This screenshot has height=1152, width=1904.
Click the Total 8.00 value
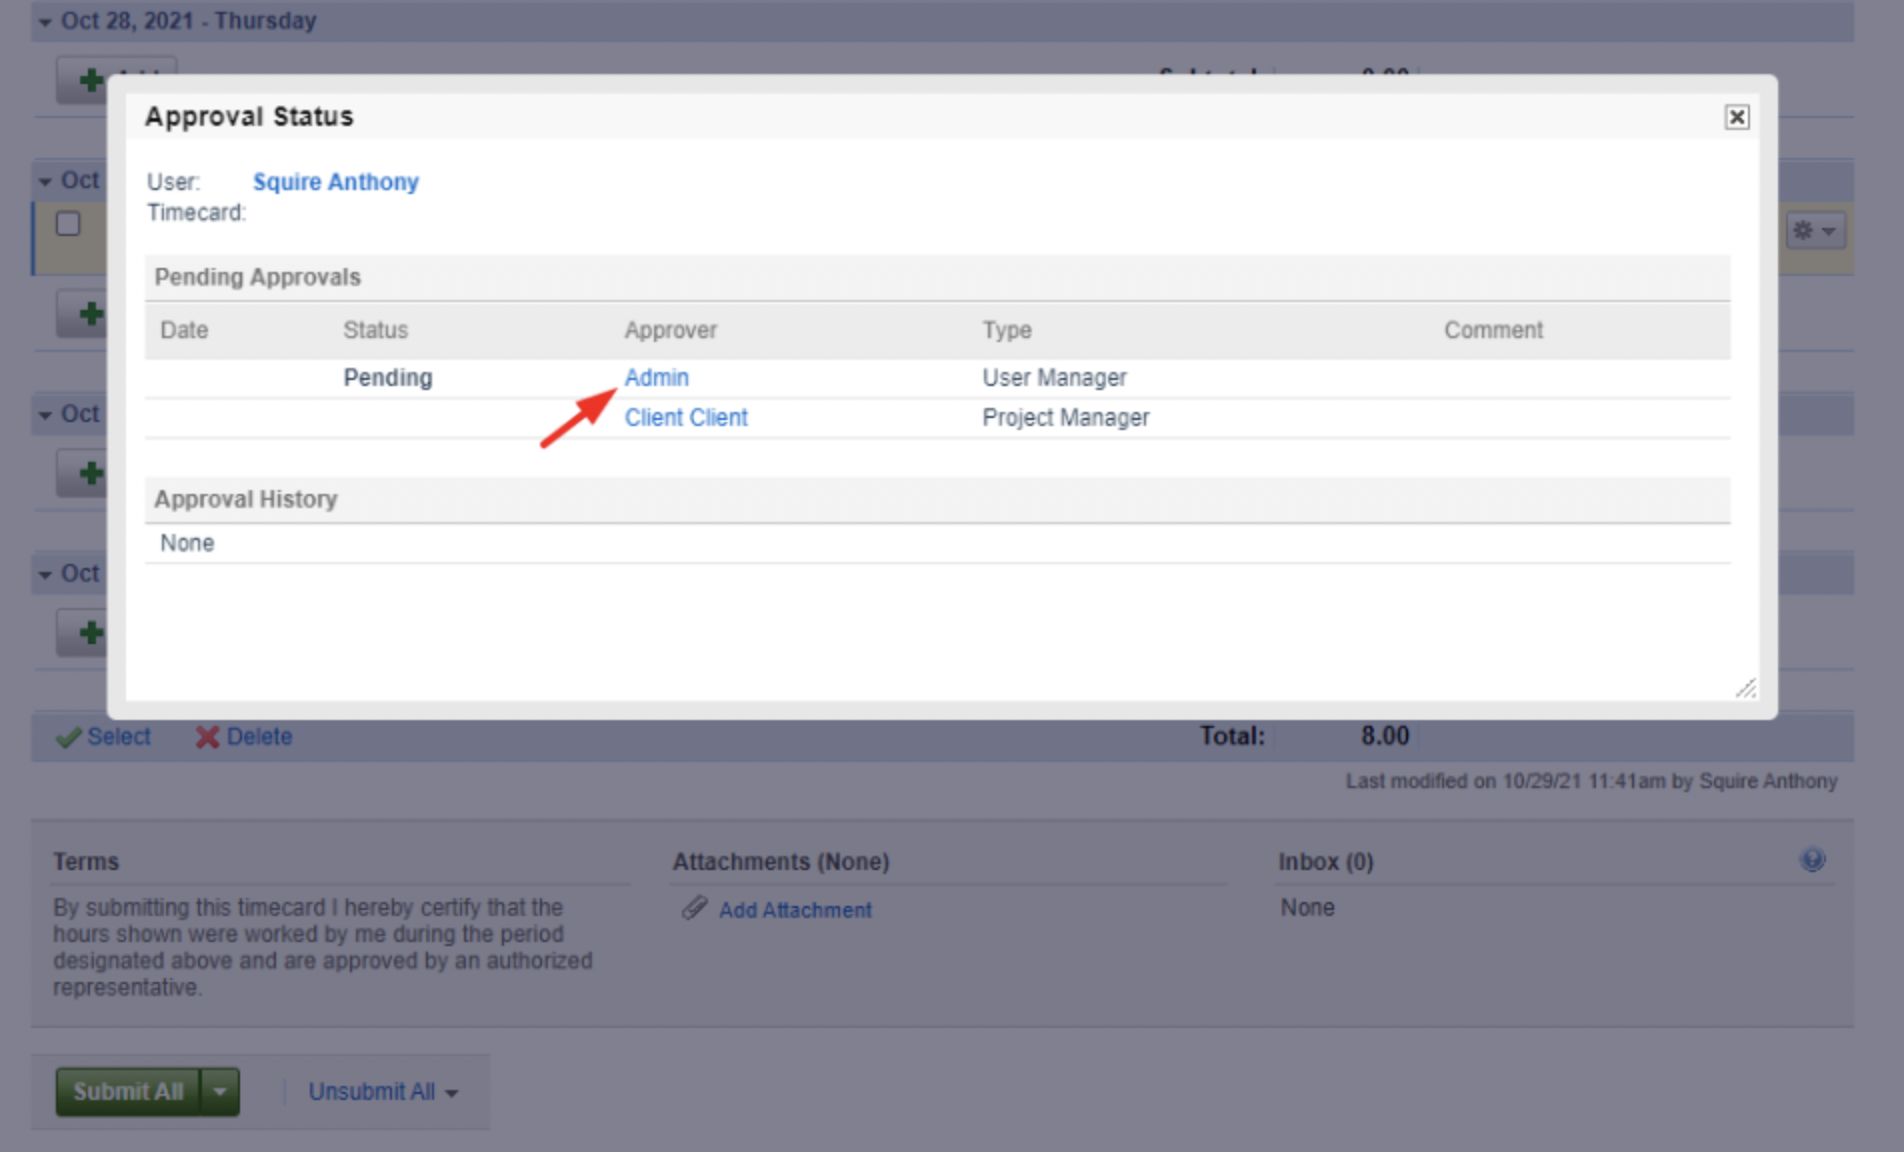tap(1384, 737)
